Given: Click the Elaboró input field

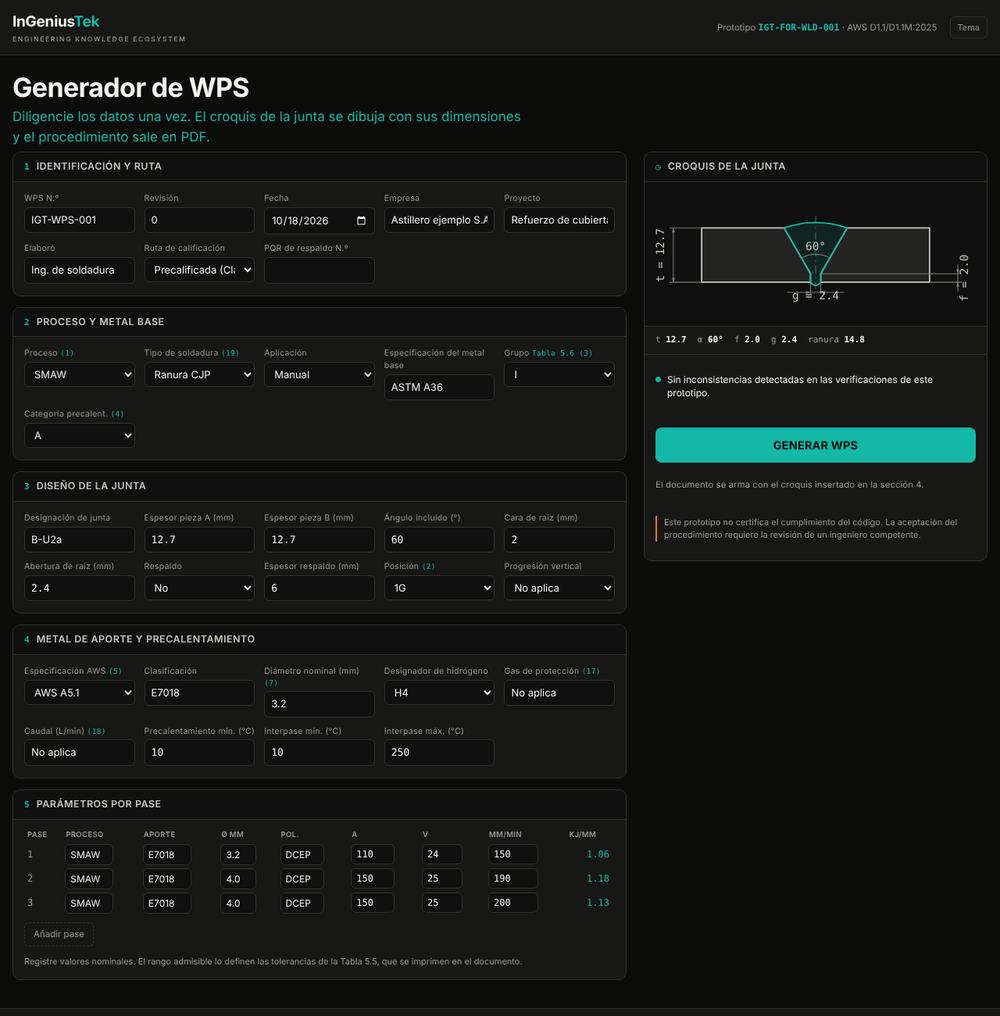Looking at the screenshot, I should [79, 270].
